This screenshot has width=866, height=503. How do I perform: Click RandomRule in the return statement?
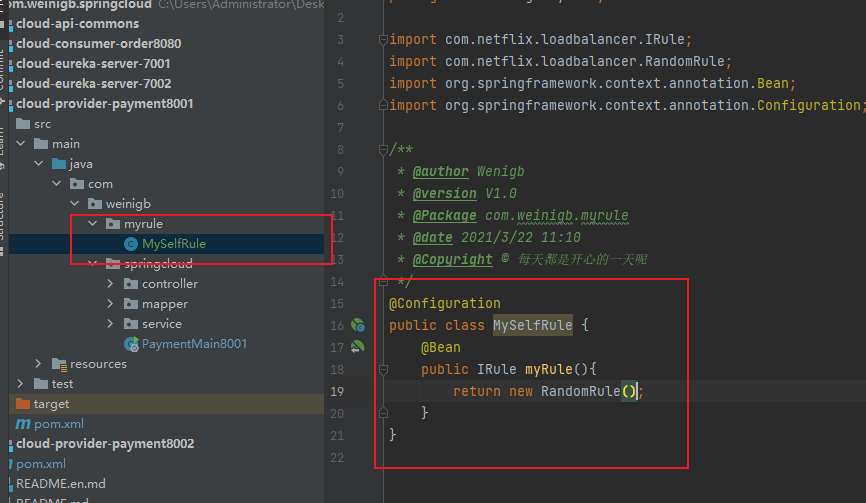point(580,391)
